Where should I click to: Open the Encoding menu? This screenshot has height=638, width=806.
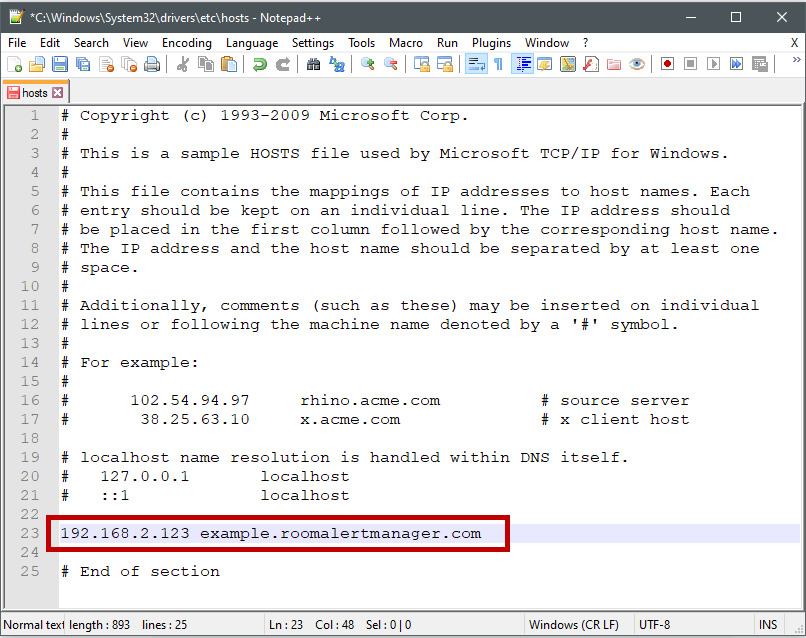tap(186, 43)
